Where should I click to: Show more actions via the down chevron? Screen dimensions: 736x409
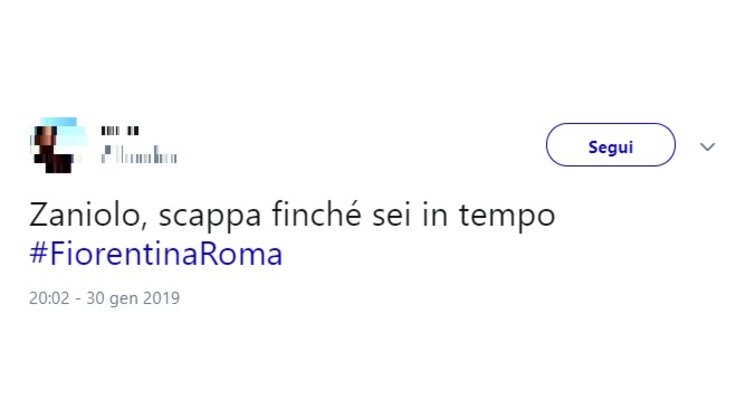(x=707, y=147)
